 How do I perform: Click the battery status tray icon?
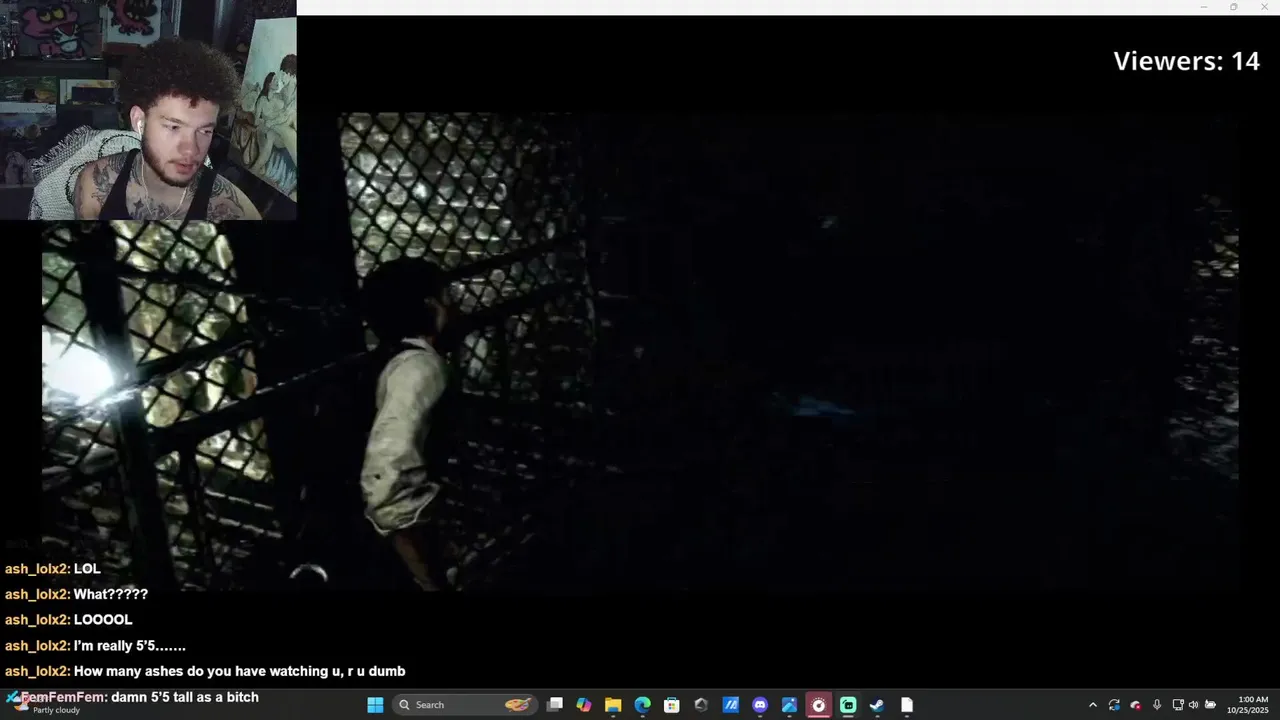(1210, 705)
